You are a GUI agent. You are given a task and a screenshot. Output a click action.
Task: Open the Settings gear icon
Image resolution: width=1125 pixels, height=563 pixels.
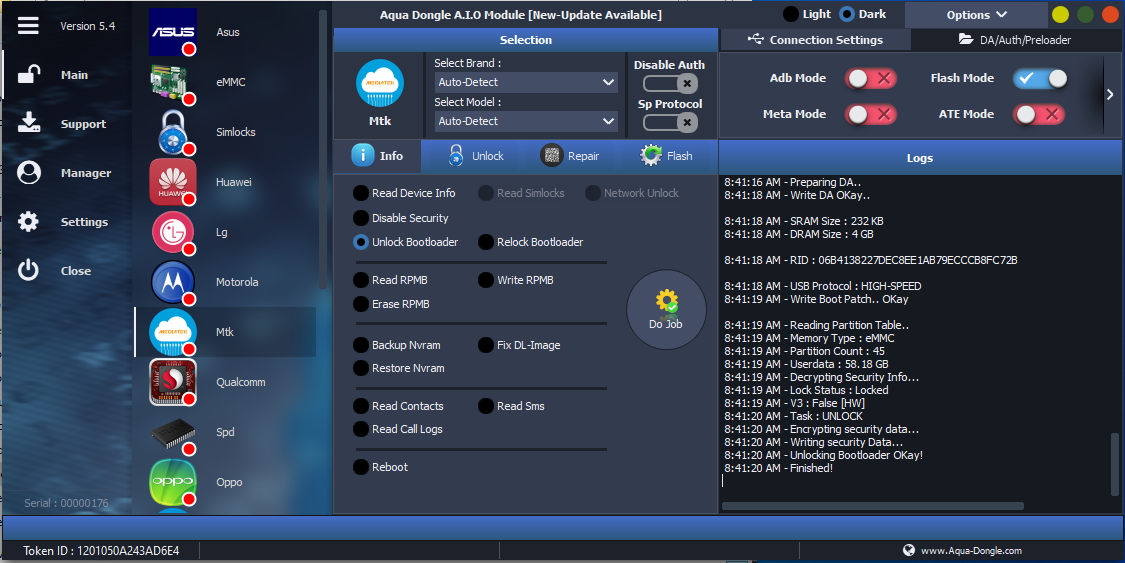29,221
